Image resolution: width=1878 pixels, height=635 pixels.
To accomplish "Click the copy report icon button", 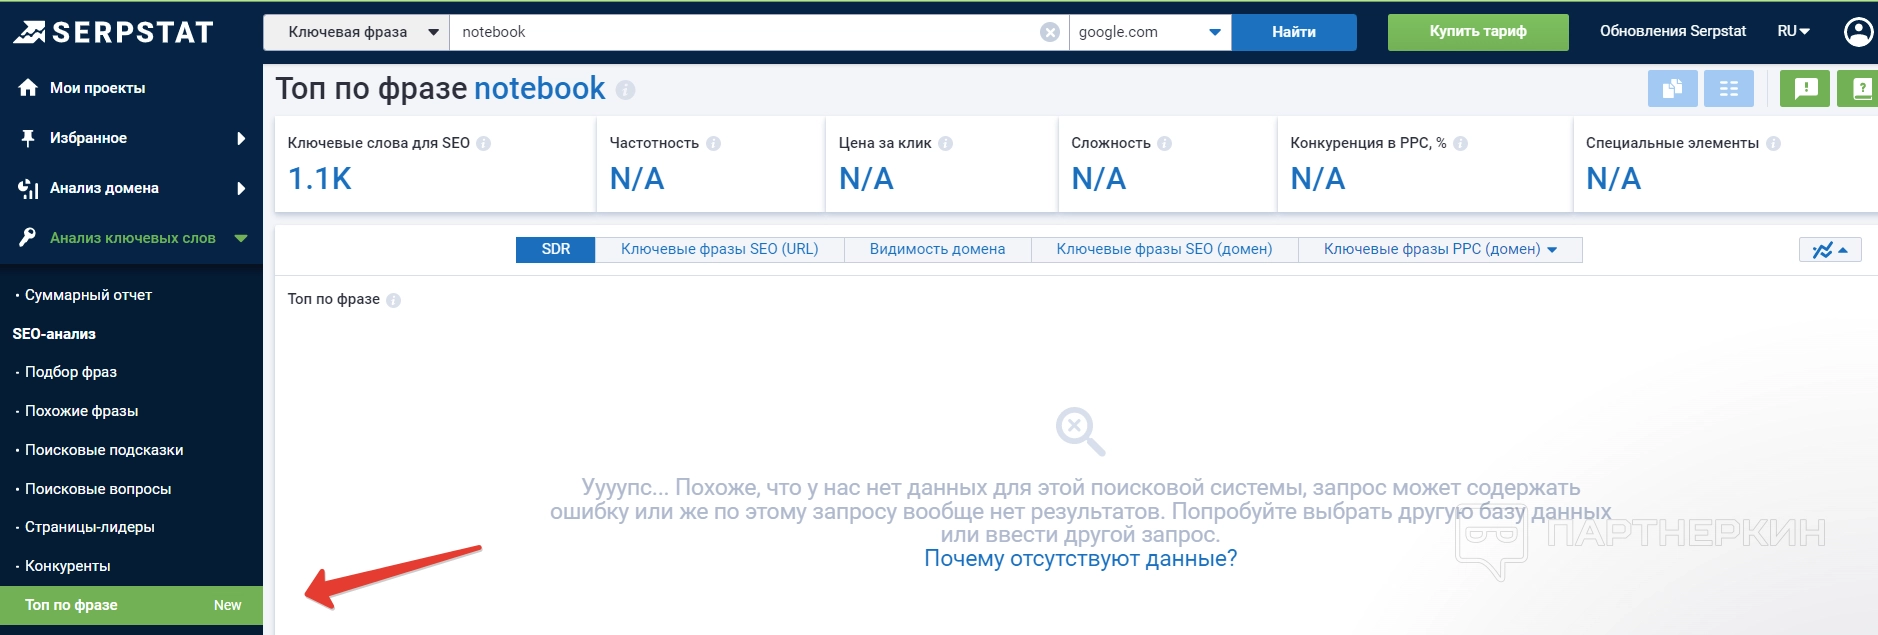I will (x=1672, y=89).
